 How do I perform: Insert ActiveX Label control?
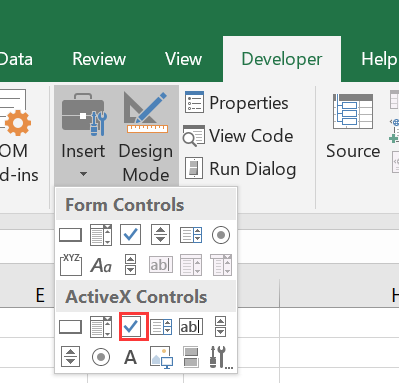(130, 357)
